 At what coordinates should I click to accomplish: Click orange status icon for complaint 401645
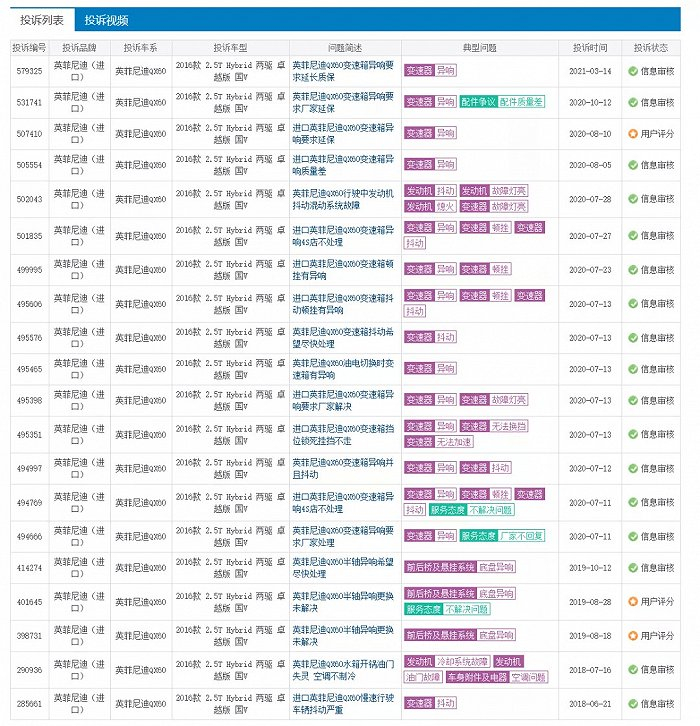click(x=633, y=602)
